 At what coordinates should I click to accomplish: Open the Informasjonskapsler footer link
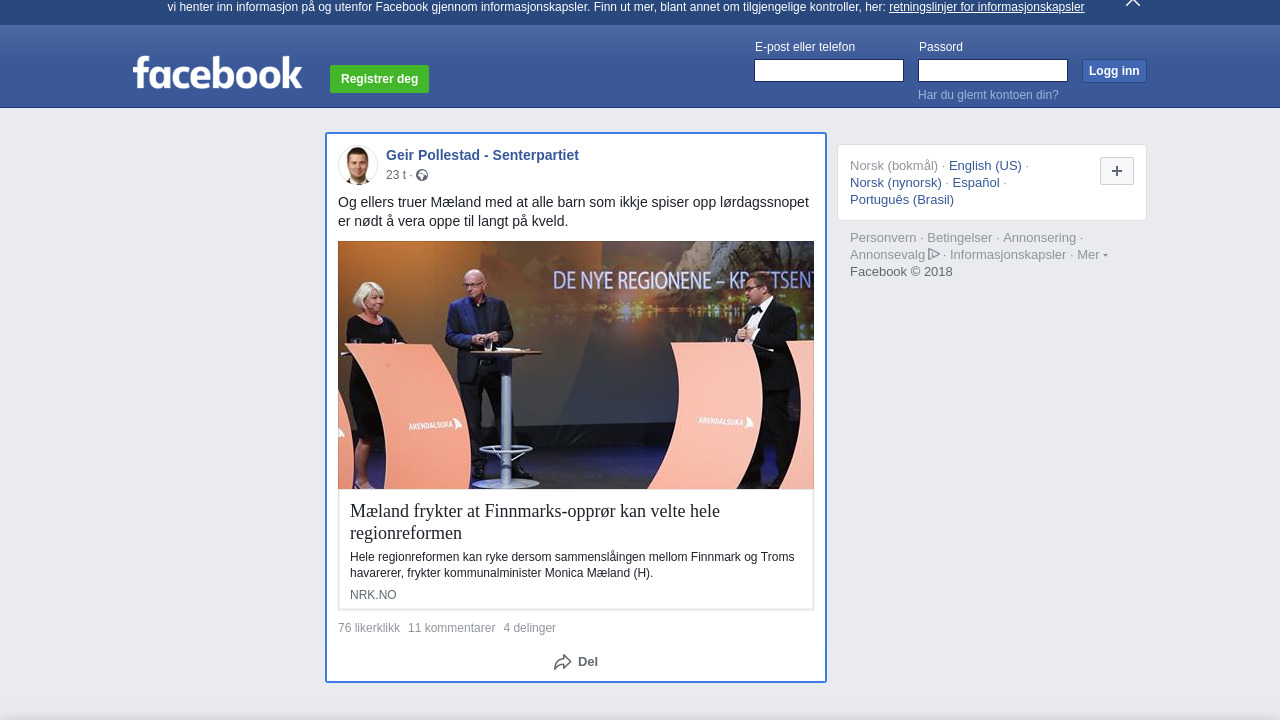1008,255
